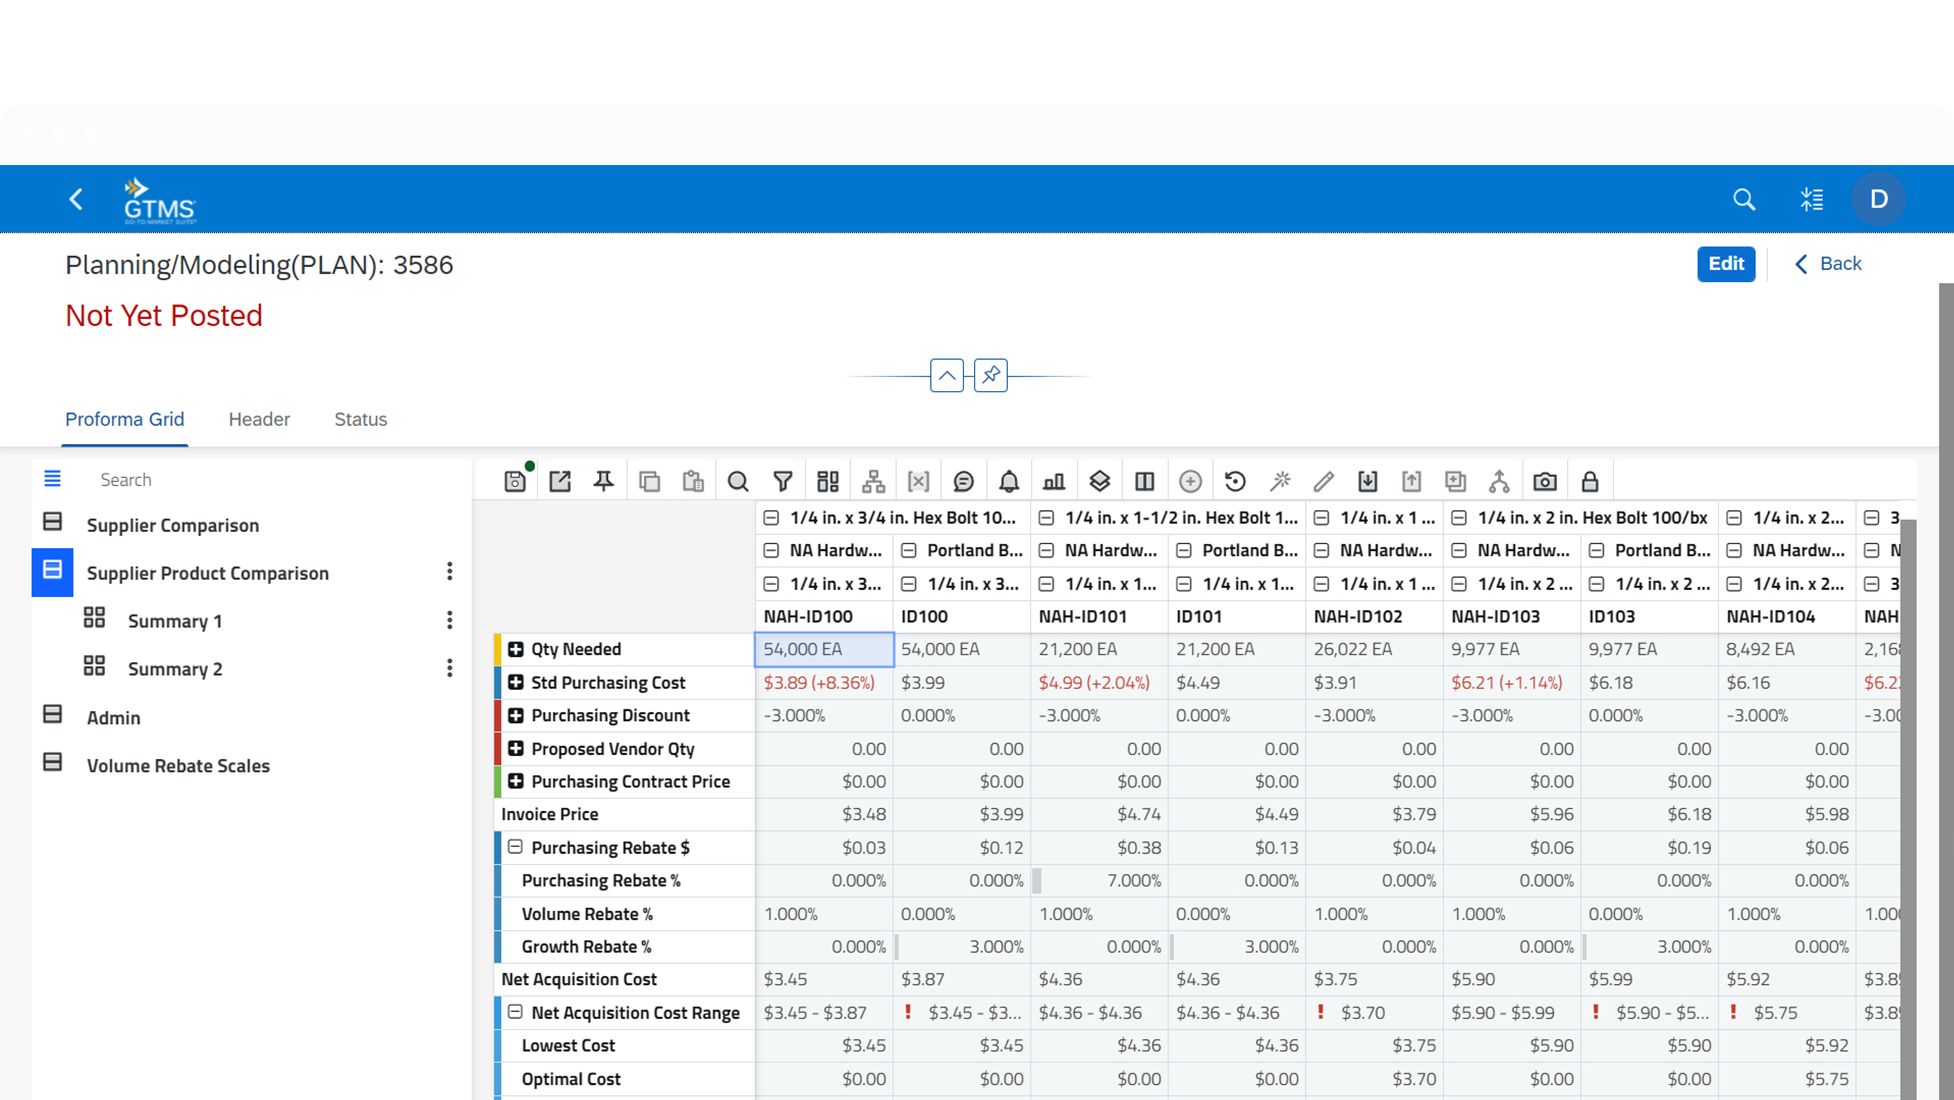Click the blue Edit button
The width and height of the screenshot is (1954, 1100).
pyautogui.click(x=1725, y=264)
